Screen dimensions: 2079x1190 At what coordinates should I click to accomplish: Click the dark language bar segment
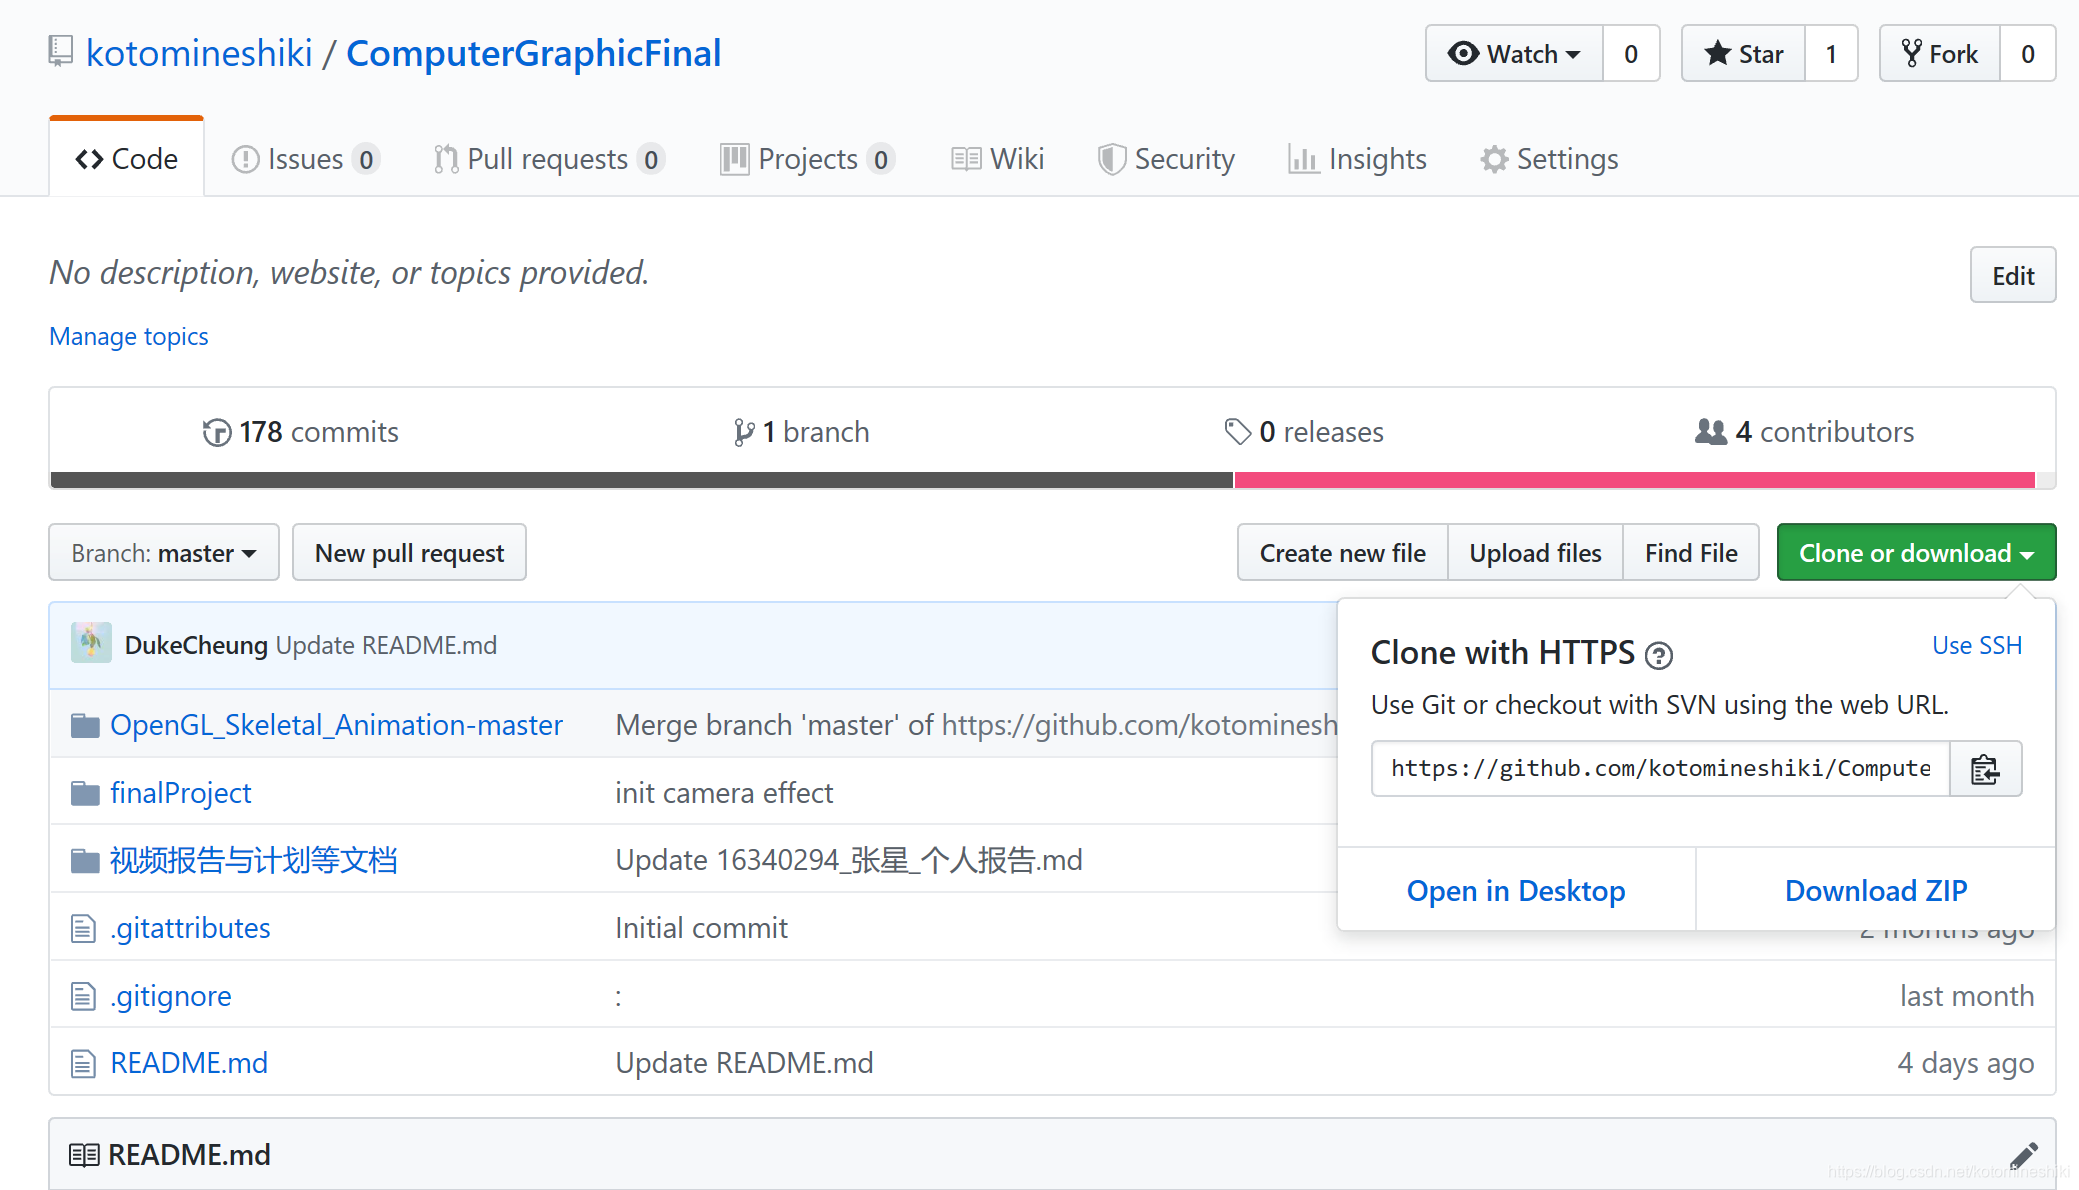pos(642,480)
